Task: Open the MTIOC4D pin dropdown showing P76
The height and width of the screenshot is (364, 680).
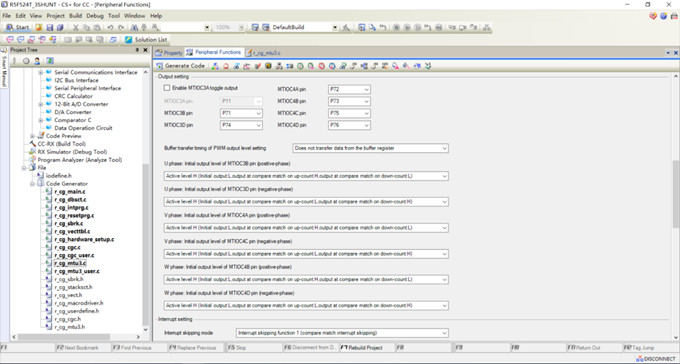Action: click(349, 125)
